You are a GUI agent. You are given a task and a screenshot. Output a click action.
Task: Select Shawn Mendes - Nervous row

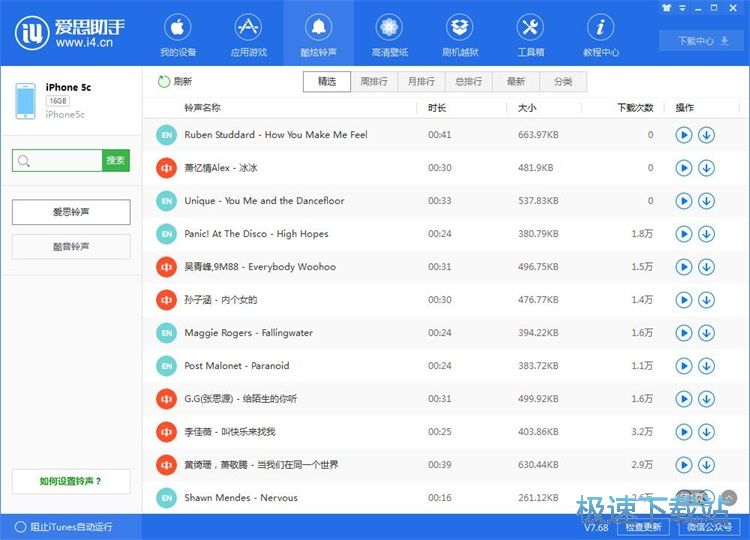(446, 498)
